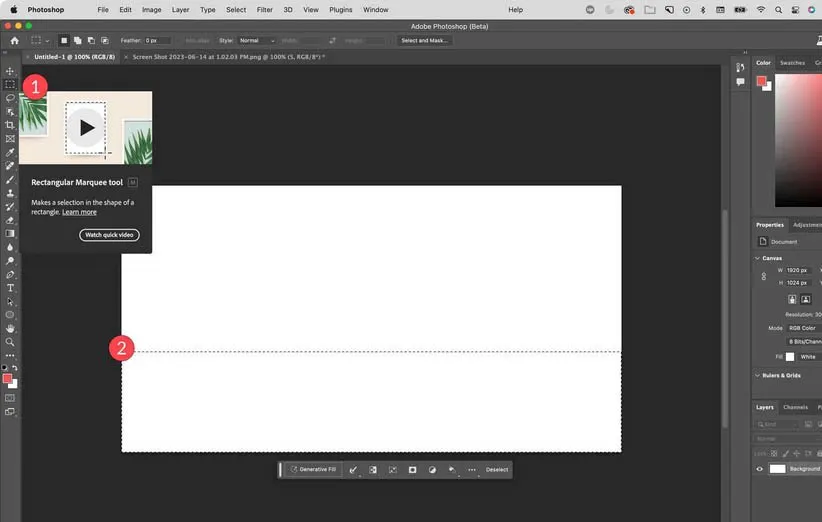Collapse the Rulers & Grids section
822x522 pixels.
[757, 375]
